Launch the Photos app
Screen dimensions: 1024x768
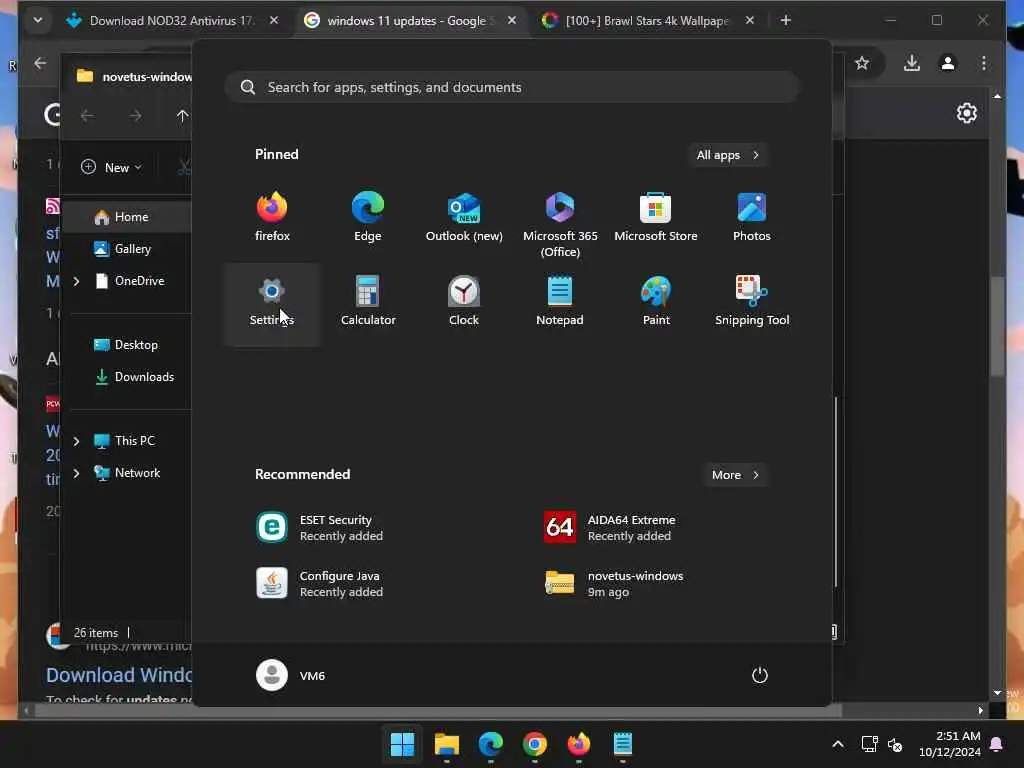point(752,217)
